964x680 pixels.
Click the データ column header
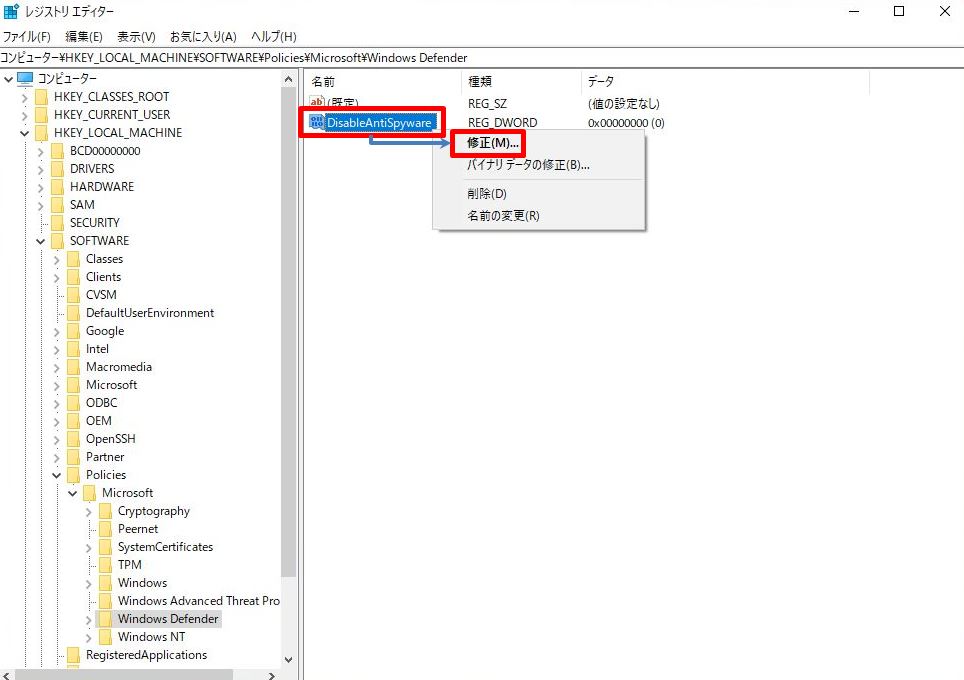point(725,81)
